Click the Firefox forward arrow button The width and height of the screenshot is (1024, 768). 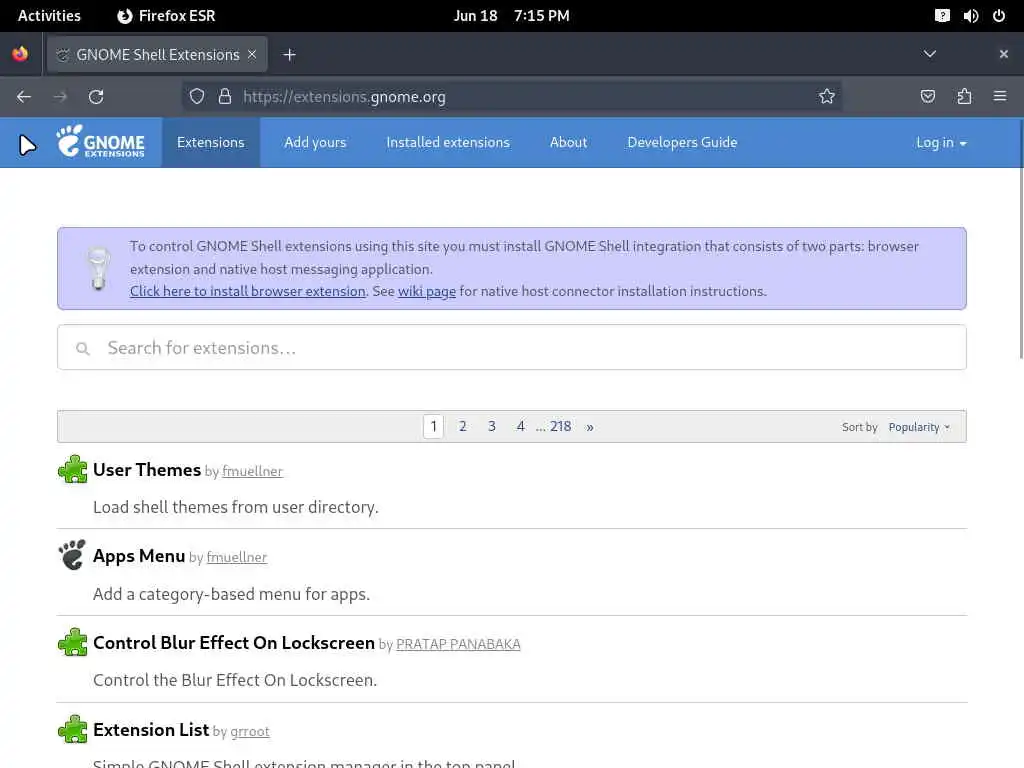click(60, 97)
